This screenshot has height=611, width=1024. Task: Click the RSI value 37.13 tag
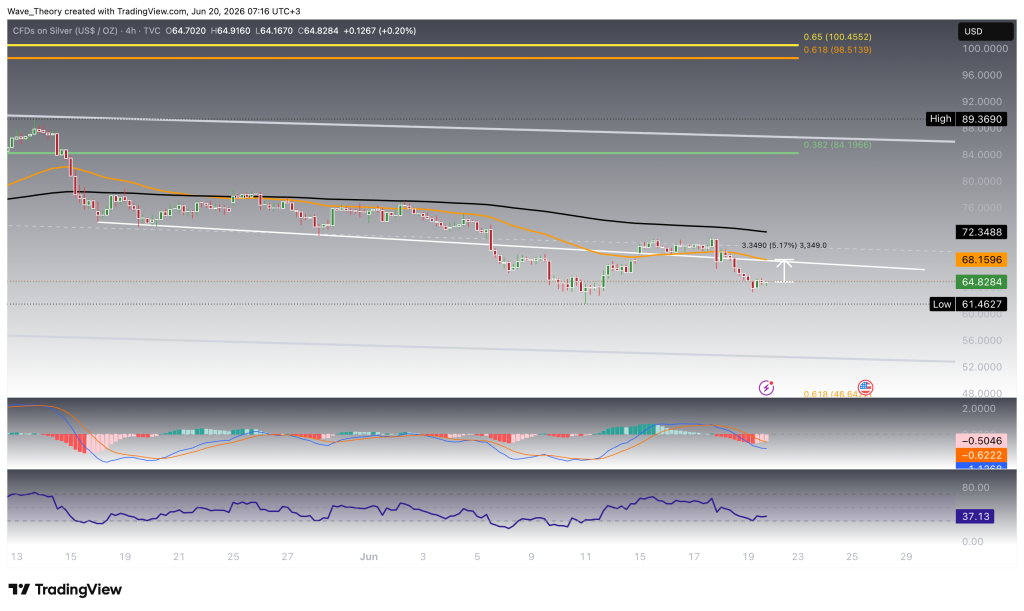(x=976, y=516)
